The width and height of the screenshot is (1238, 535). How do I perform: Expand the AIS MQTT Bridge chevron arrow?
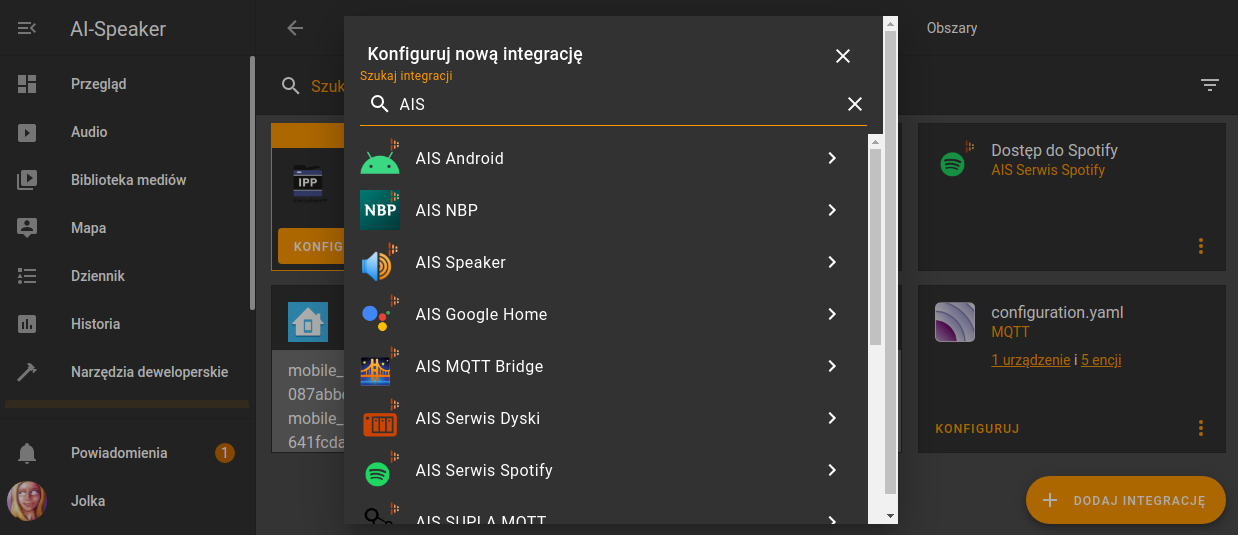click(832, 366)
